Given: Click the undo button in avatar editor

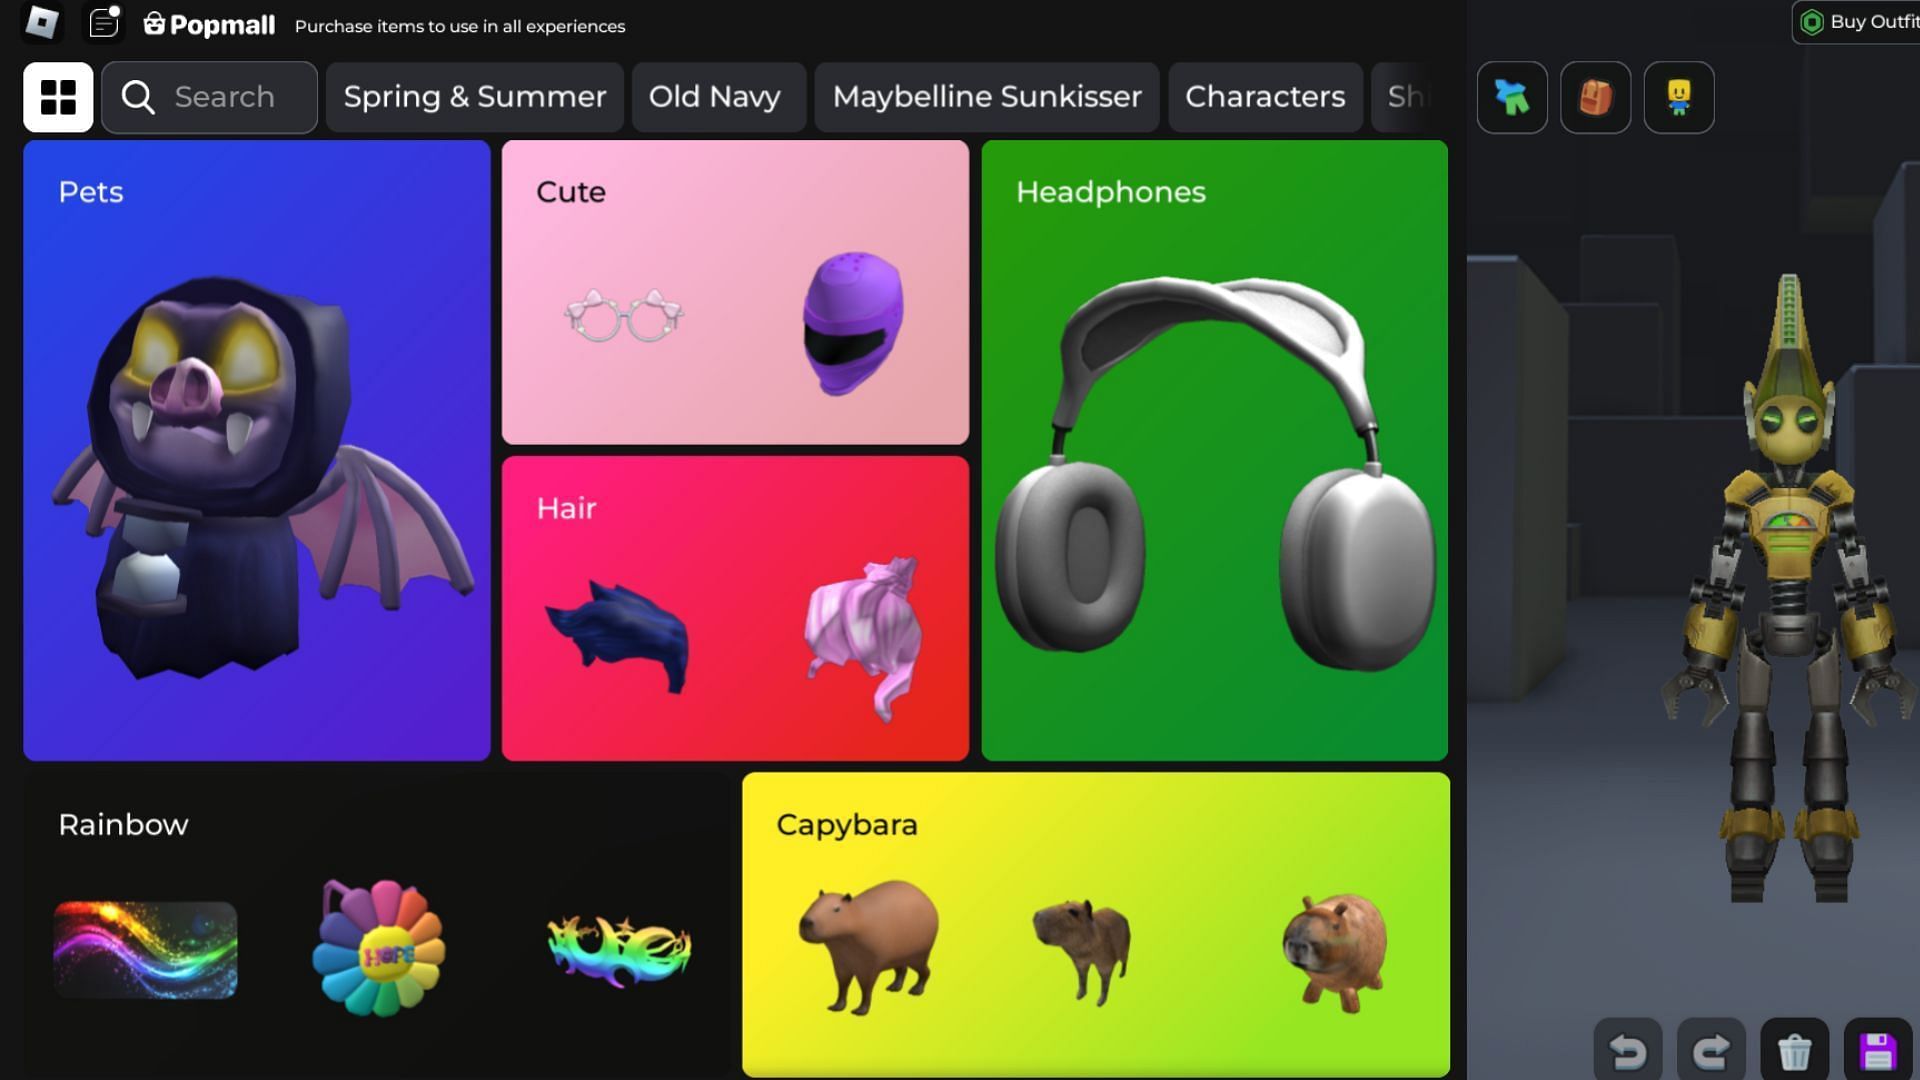Looking at the screenshot, I should 1627,1048.
